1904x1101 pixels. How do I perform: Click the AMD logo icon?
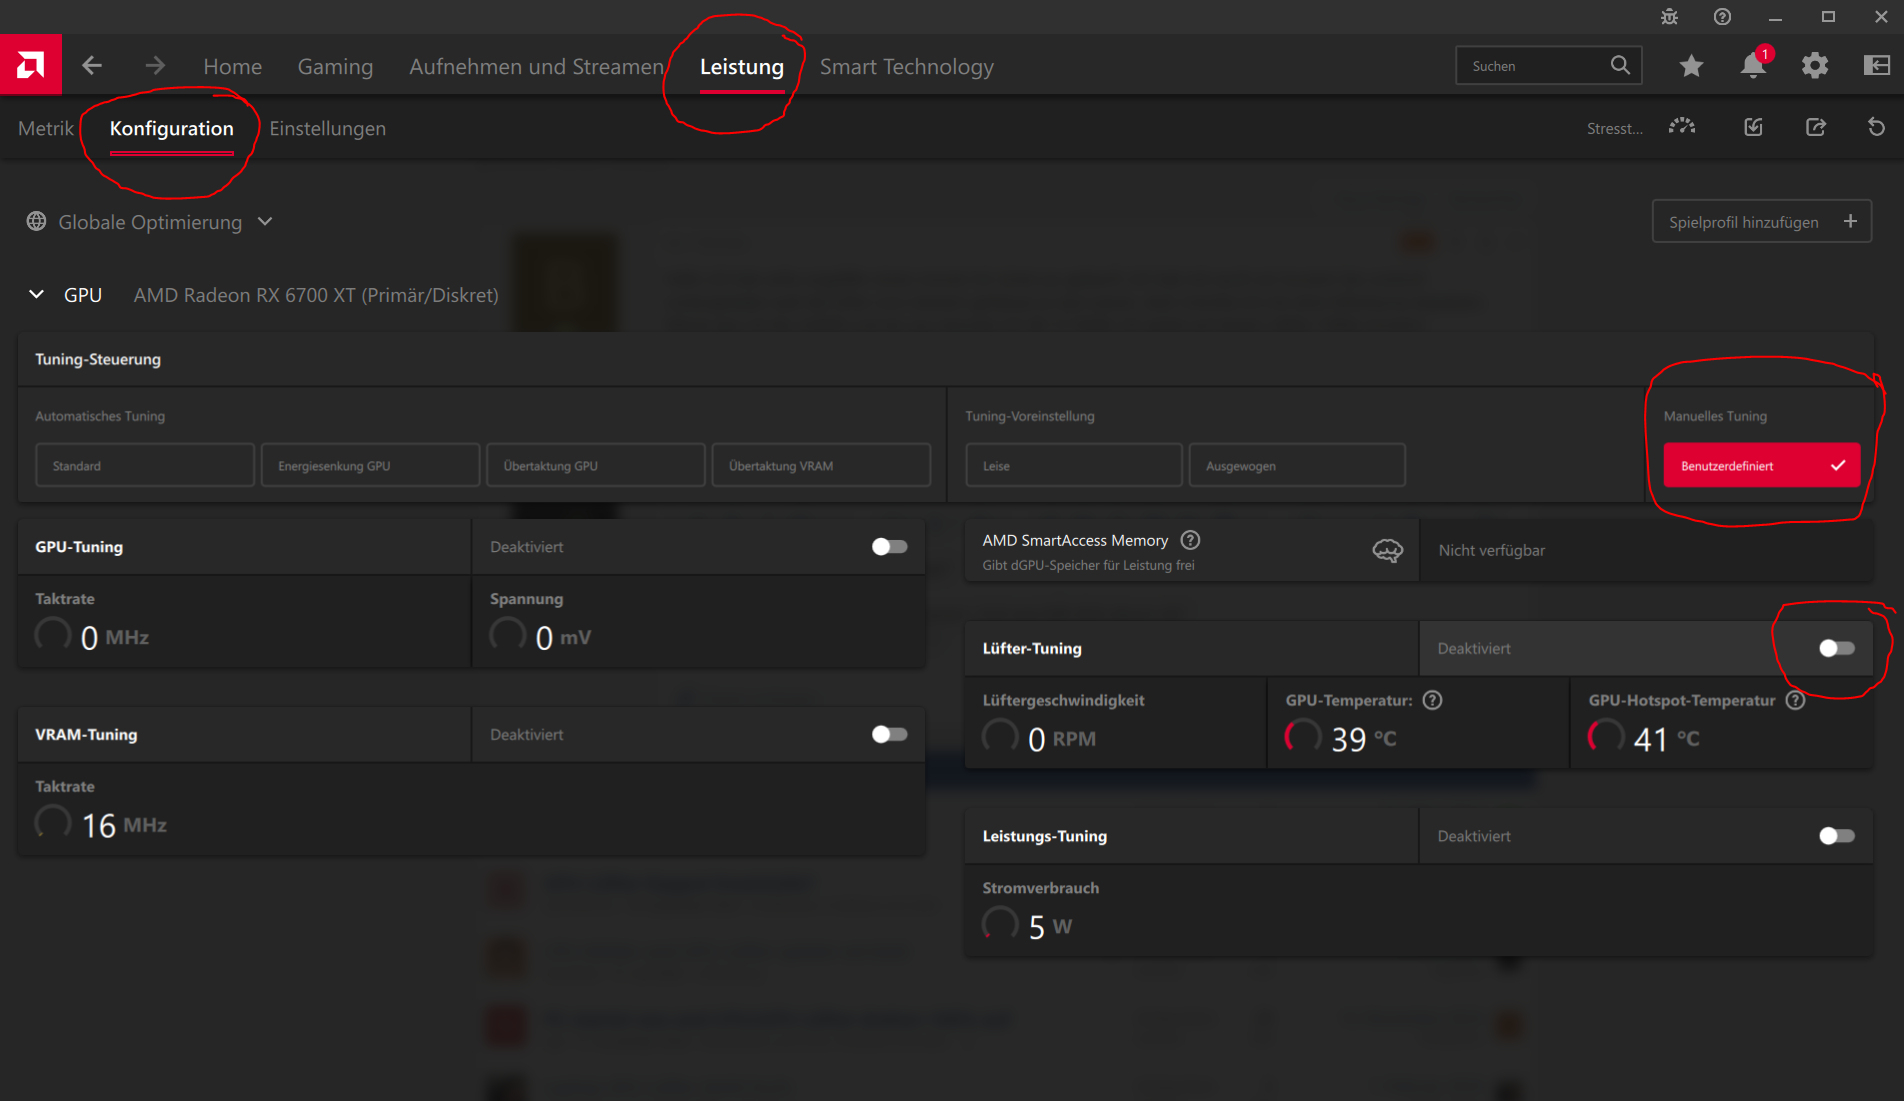(31, 65)
